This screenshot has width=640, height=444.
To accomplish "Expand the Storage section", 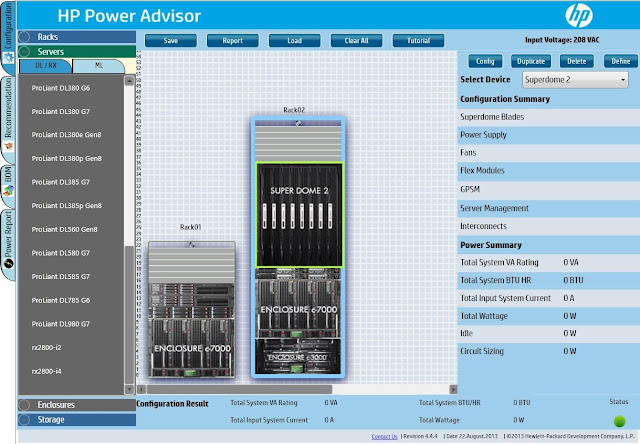I will click(77, 420).
